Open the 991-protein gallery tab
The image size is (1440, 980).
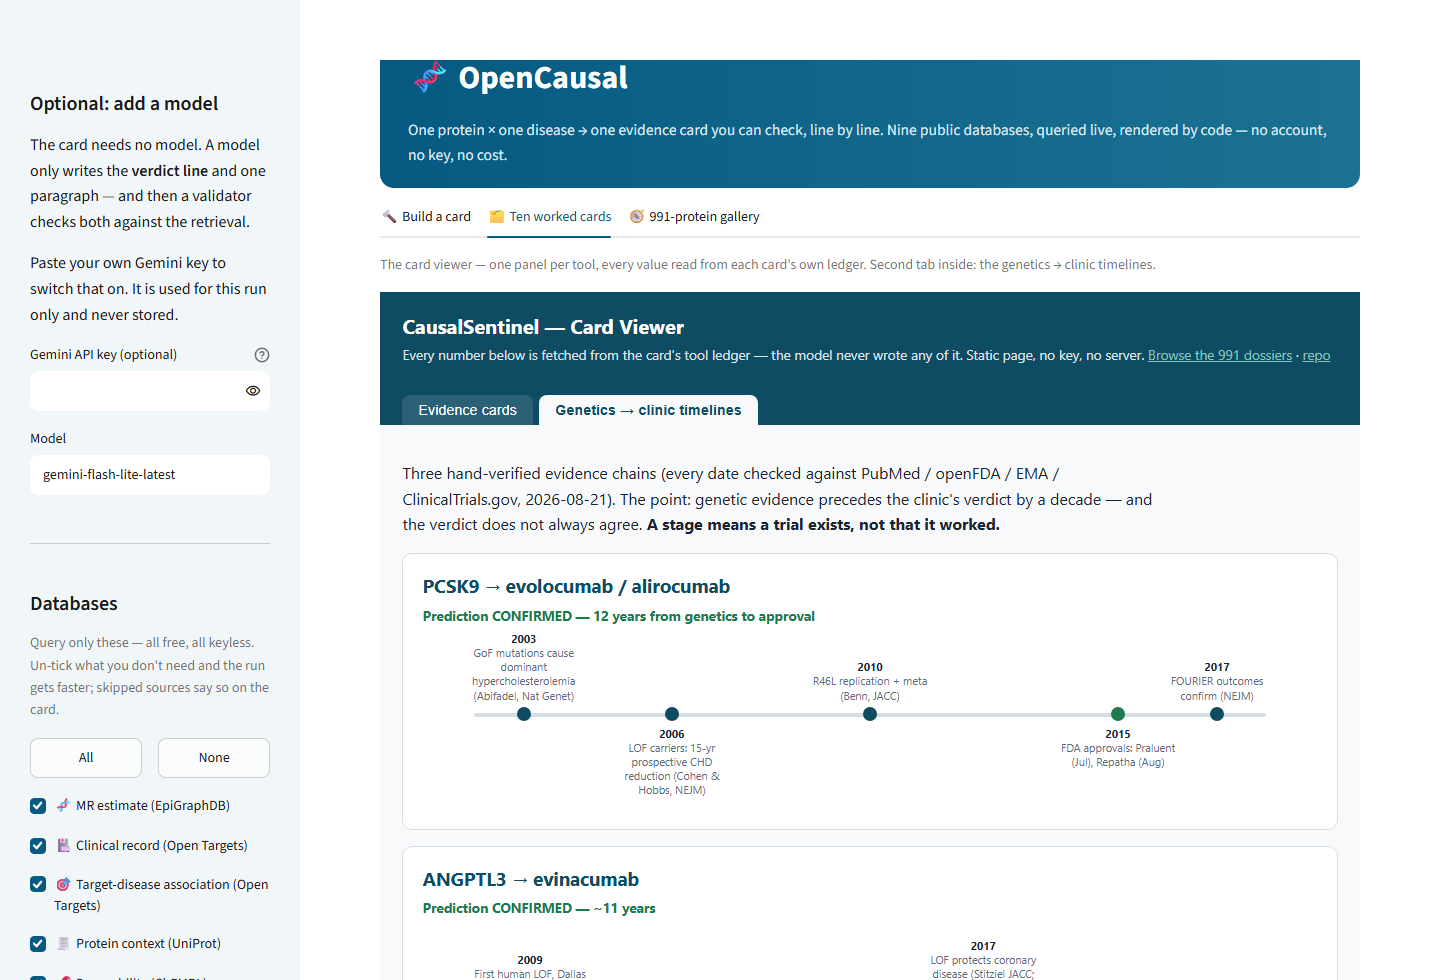(694, 217)
